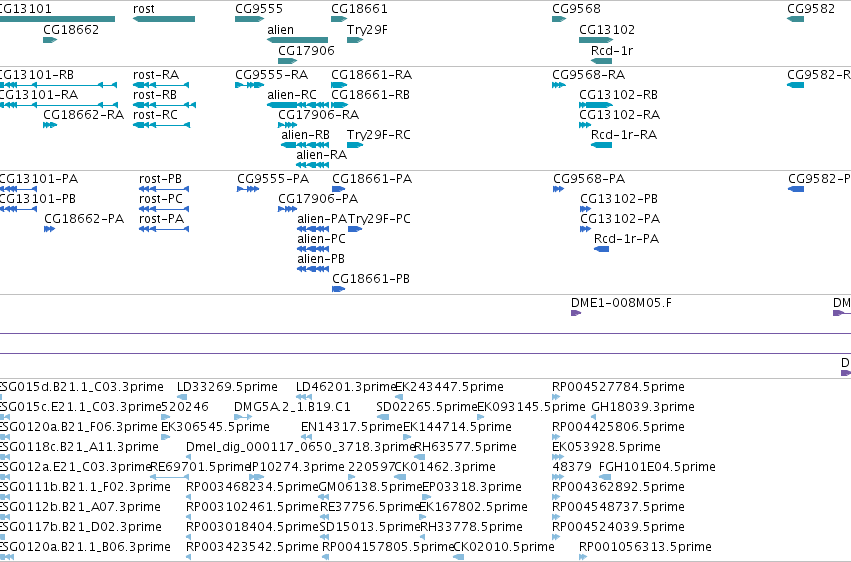The image size is (851, 562).
Task: Click the CG17906 gene arrow
Action: (x=288, y=61)
